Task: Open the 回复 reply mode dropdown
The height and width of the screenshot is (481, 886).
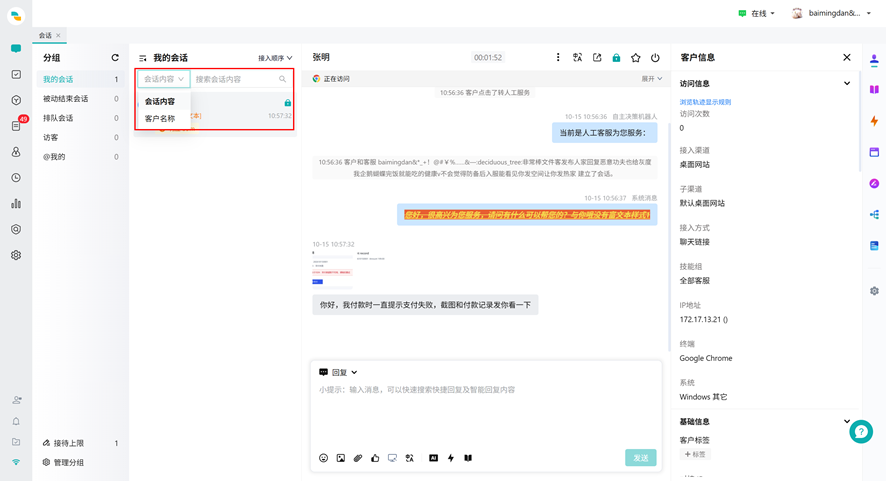Action: tap(338, 372)
